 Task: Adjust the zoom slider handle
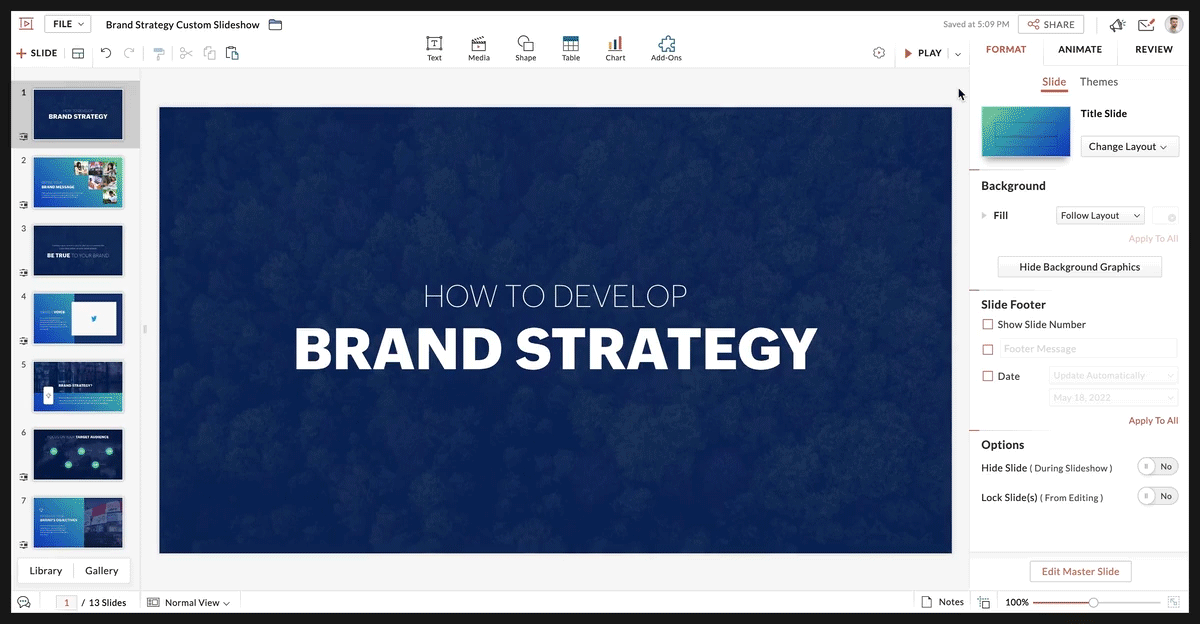(1093, 602)
